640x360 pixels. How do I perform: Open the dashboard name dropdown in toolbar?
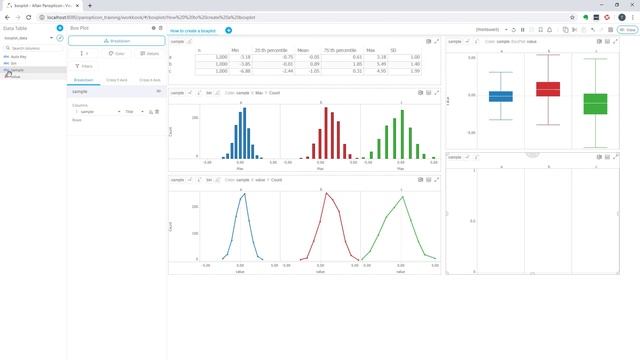point(491,30)
